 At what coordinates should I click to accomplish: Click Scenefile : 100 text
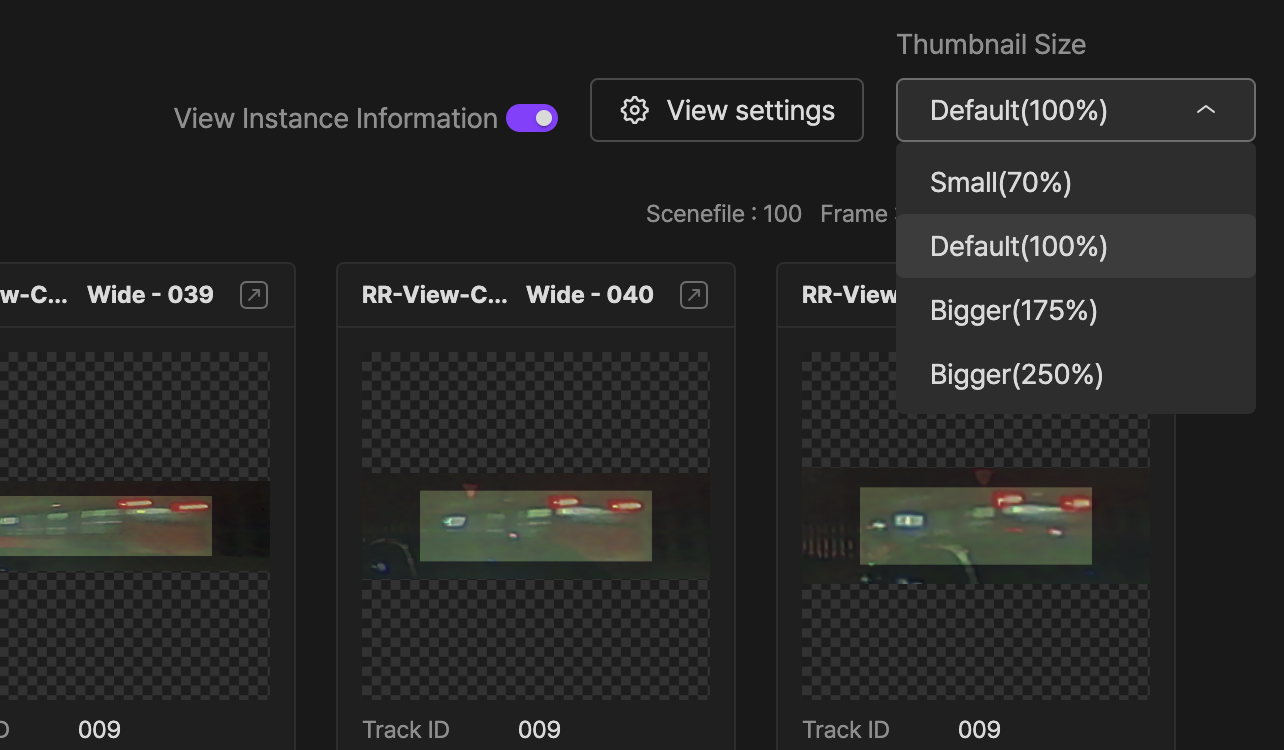724,214
